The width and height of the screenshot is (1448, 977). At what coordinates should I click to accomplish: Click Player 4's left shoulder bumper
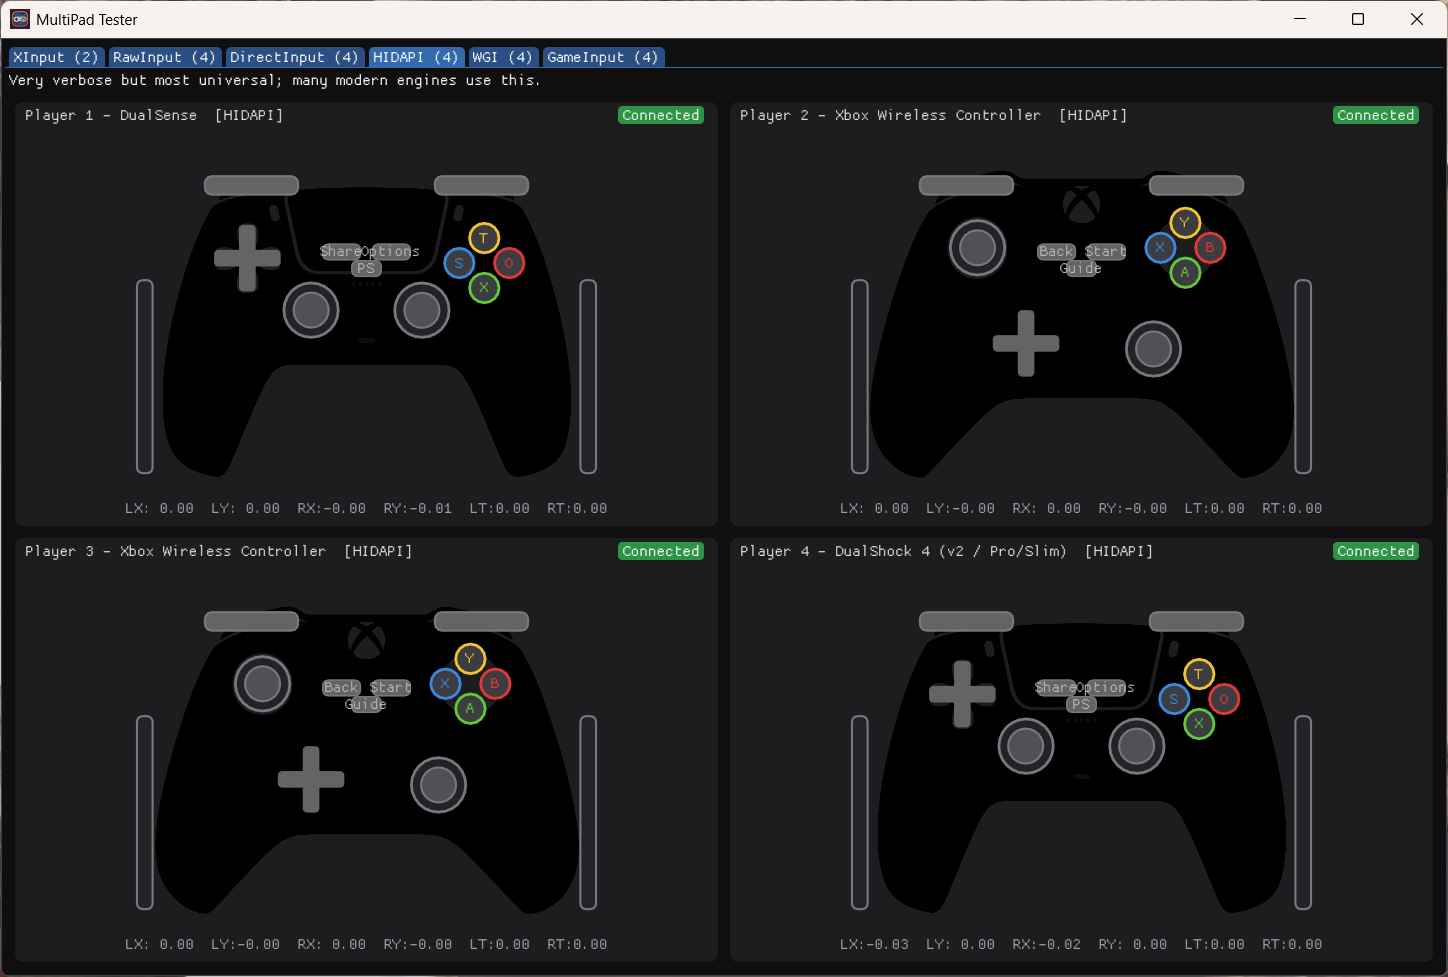coord(966,621)
